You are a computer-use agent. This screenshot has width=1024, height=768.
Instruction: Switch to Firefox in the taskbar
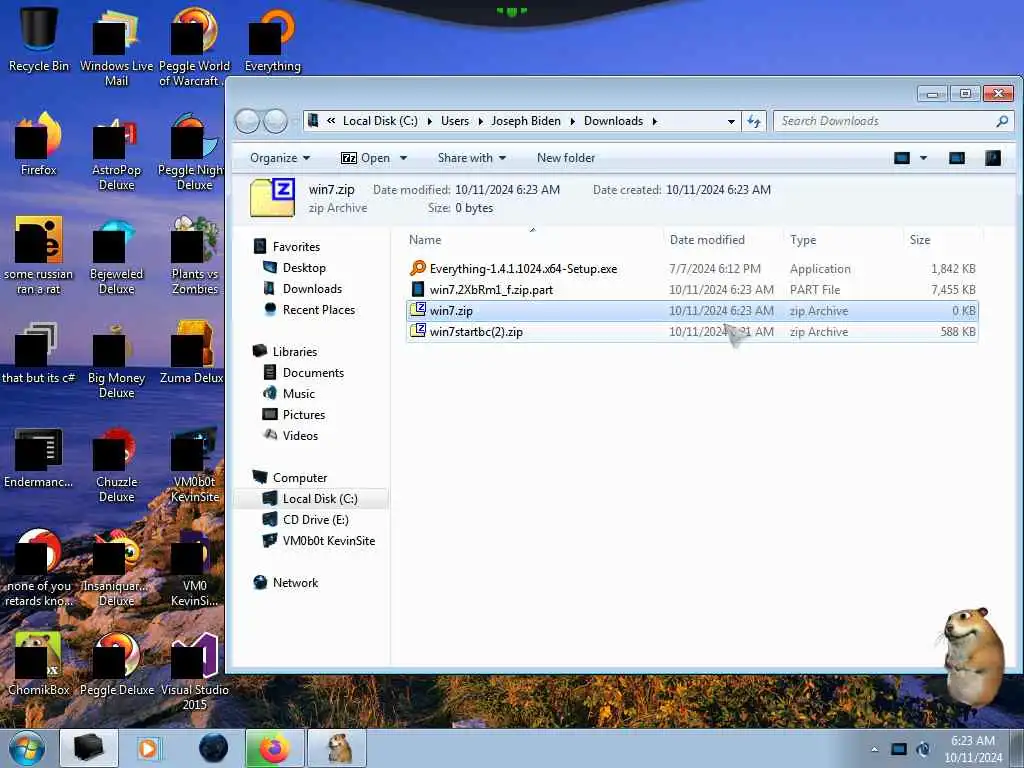point(274,748)
